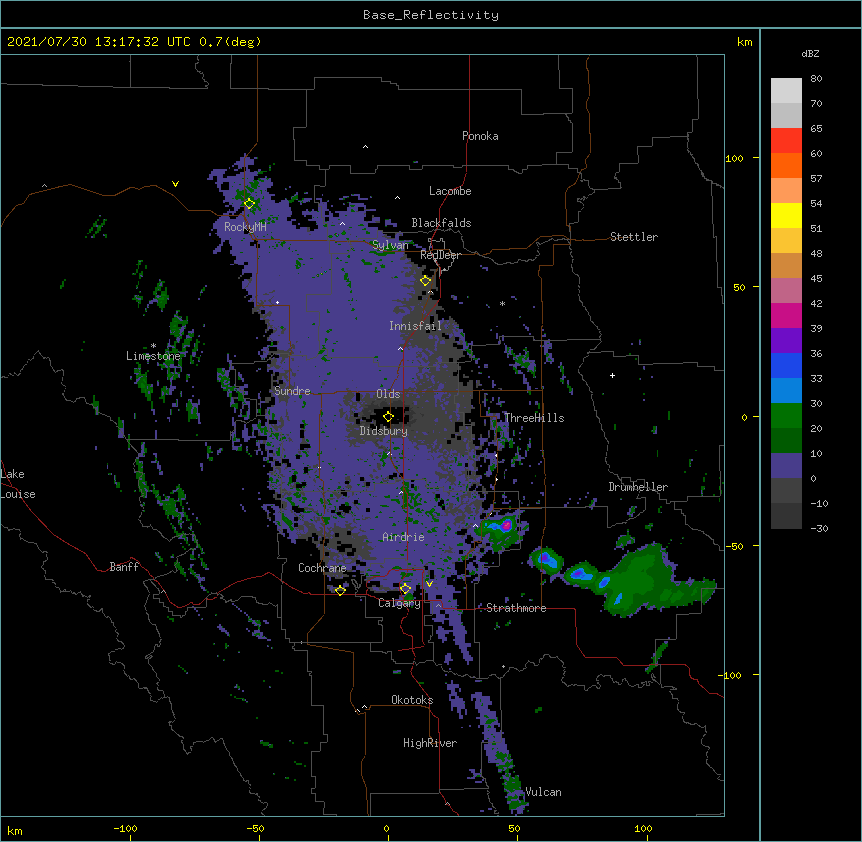Click the Stettler city label

pyautogui.click(x=634, y=237)
